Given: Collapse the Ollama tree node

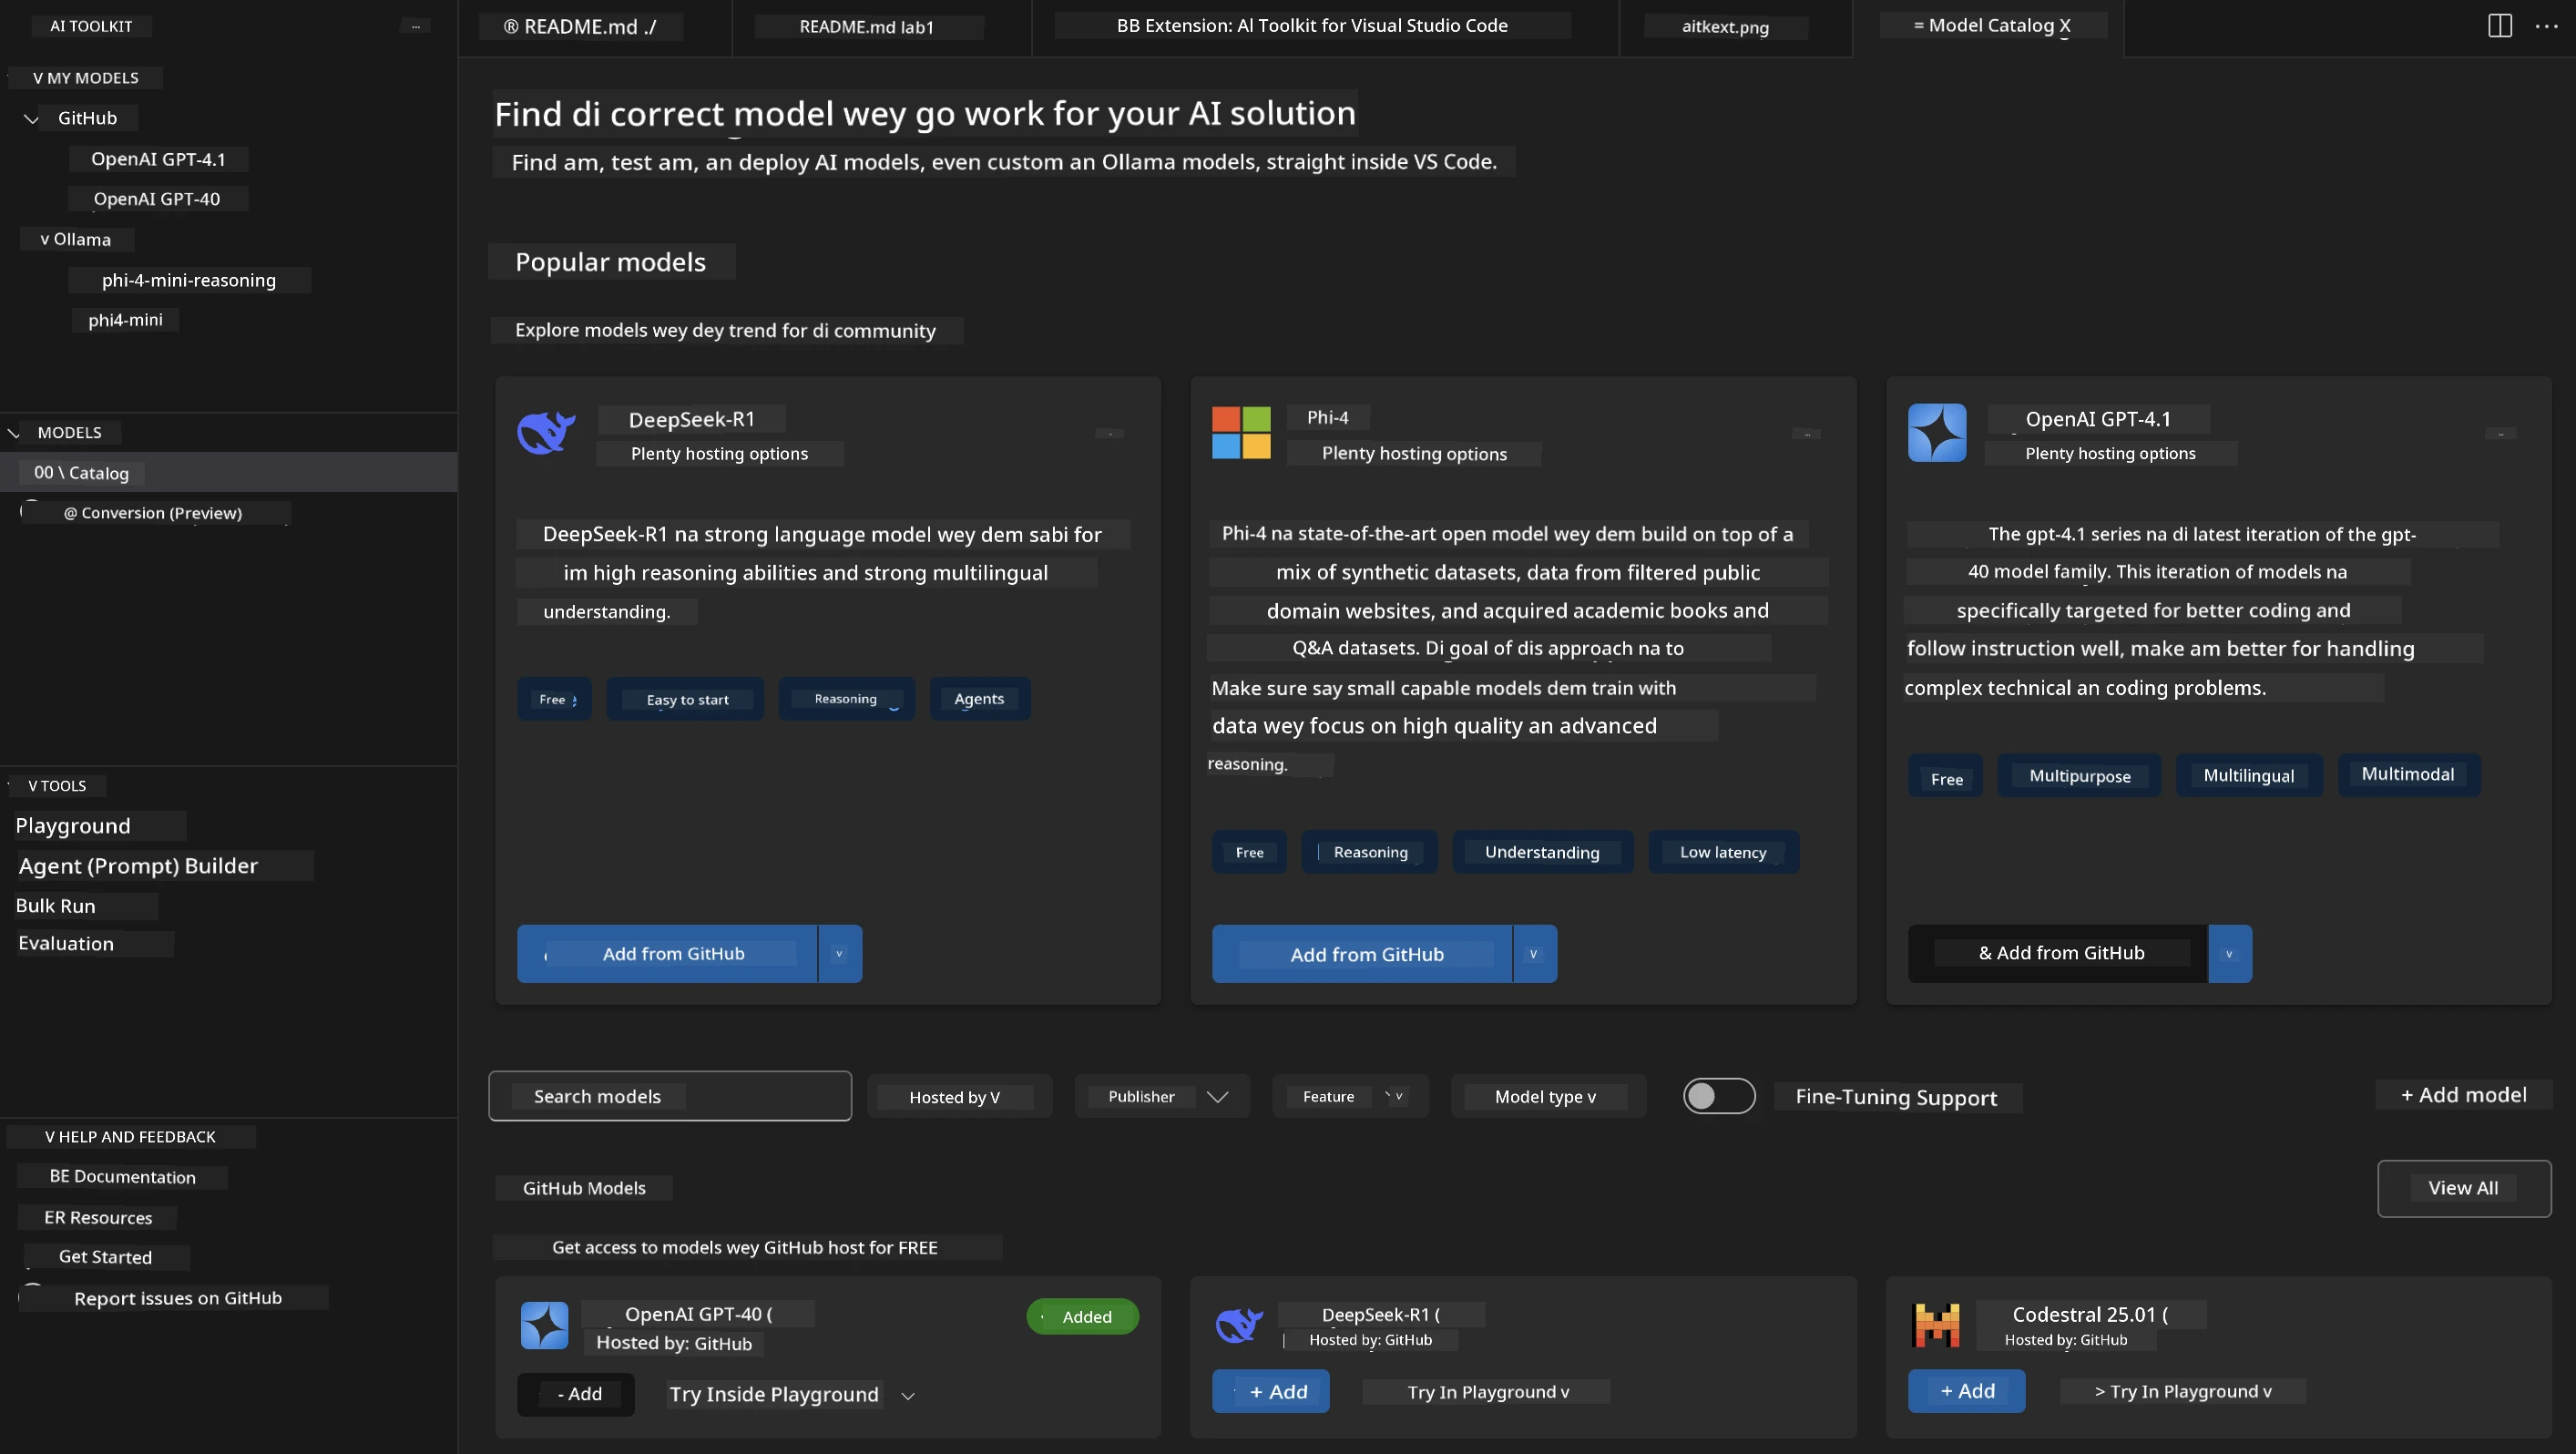Looking at the screenshot, I should [45, 240].
